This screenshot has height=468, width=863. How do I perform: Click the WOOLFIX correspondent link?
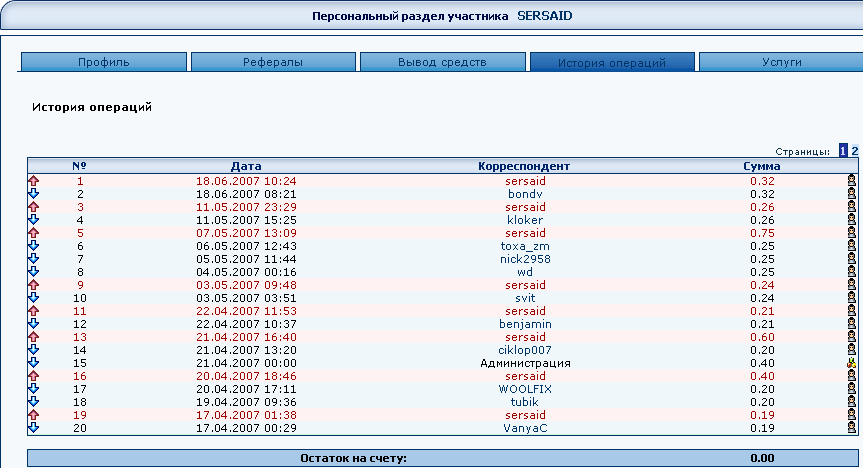tap(525, 389)
